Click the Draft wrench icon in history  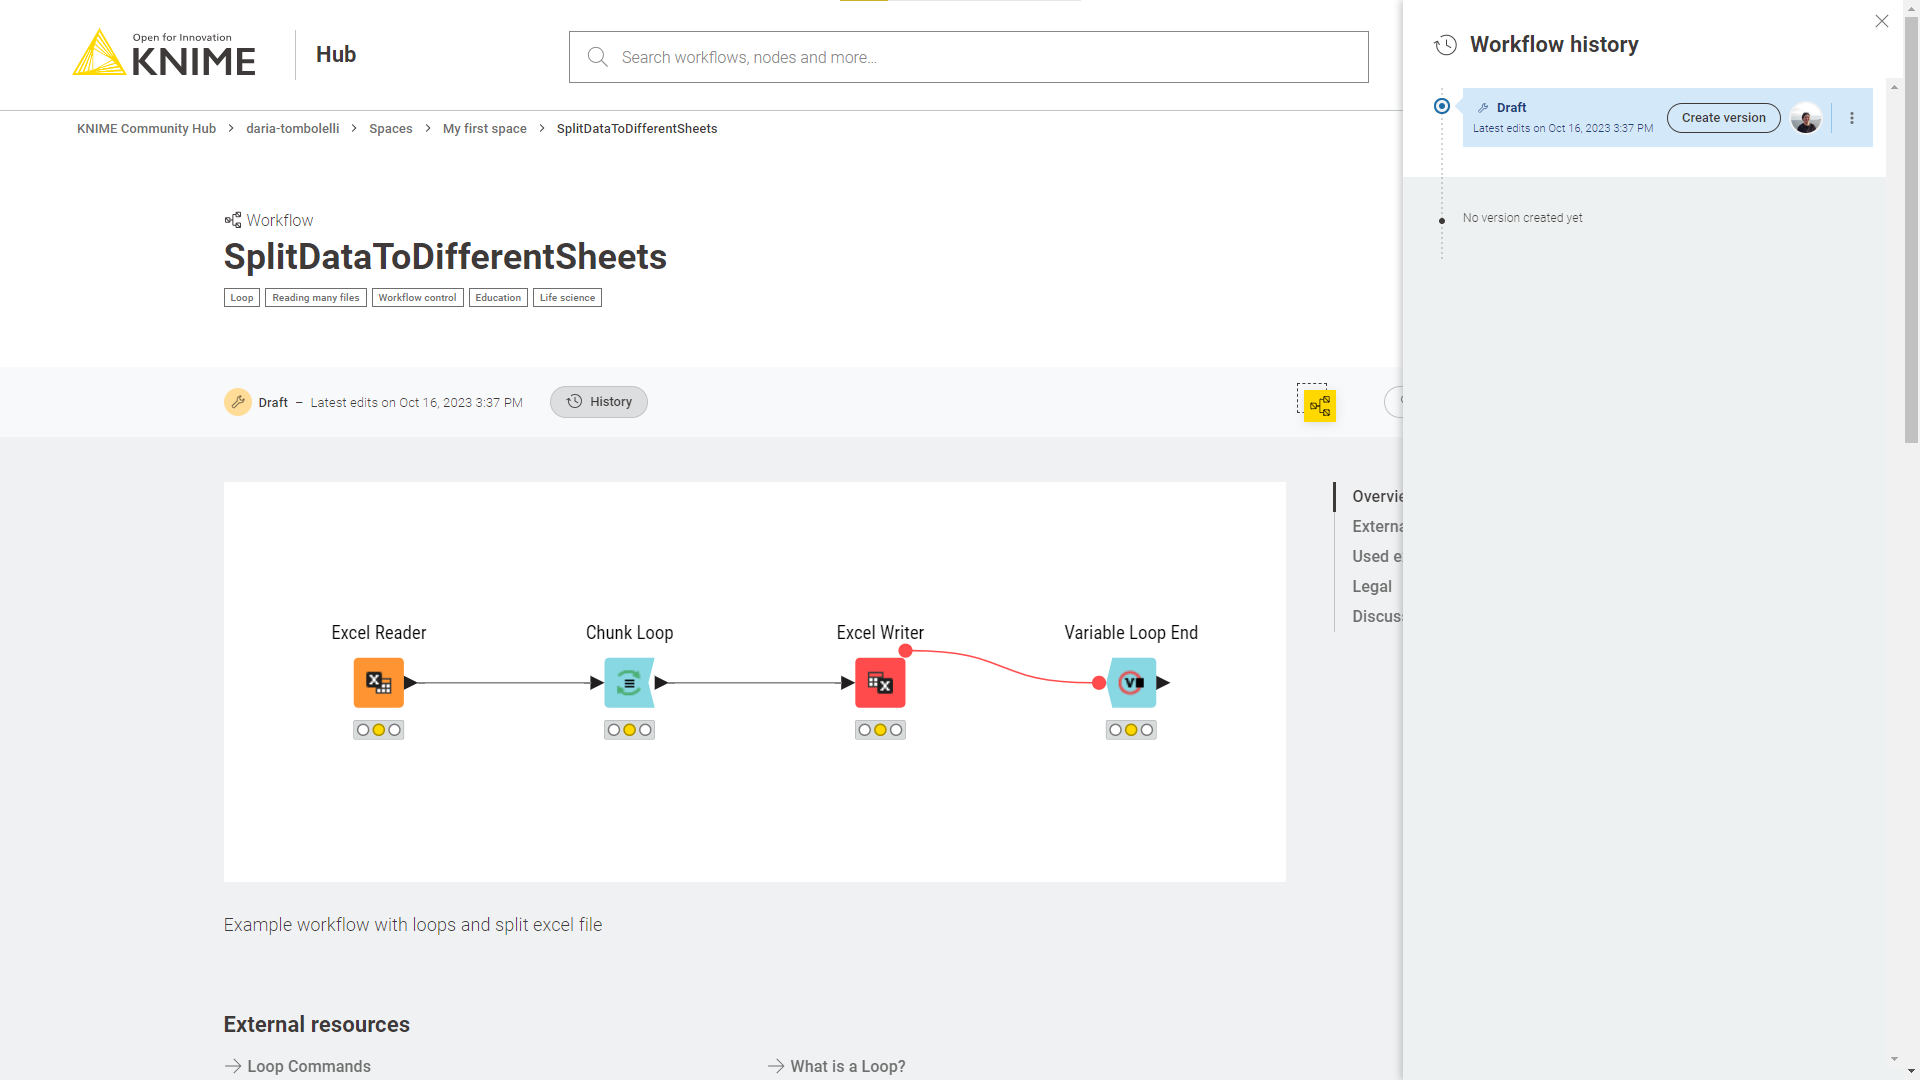[x=1483, y=108]
